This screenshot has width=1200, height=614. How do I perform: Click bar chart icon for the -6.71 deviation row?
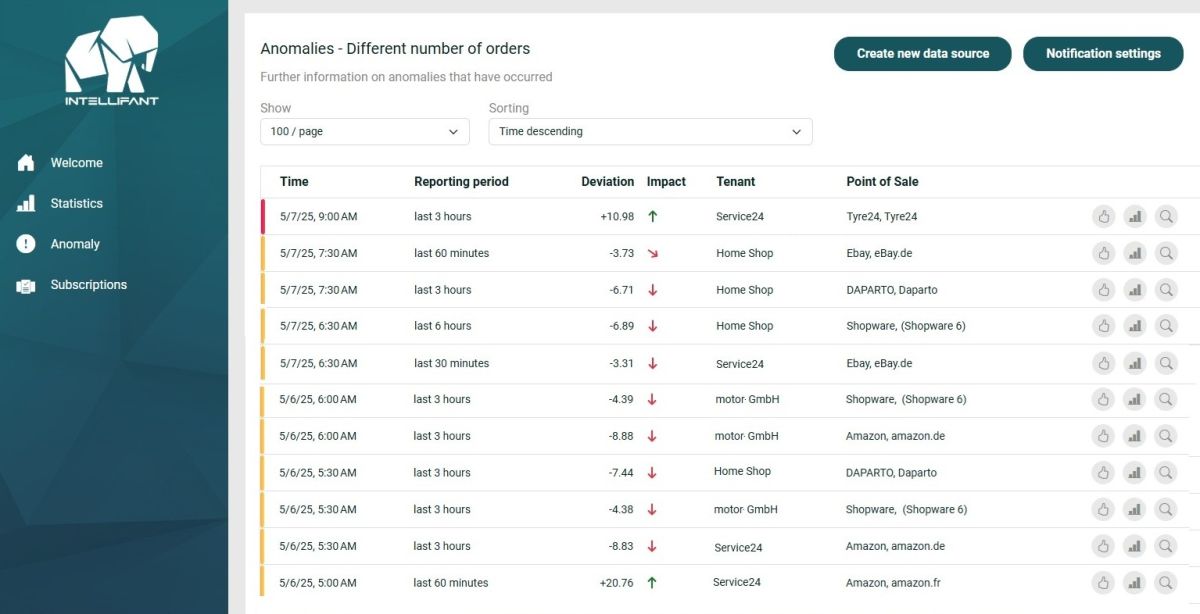(x=1134, y=290)
